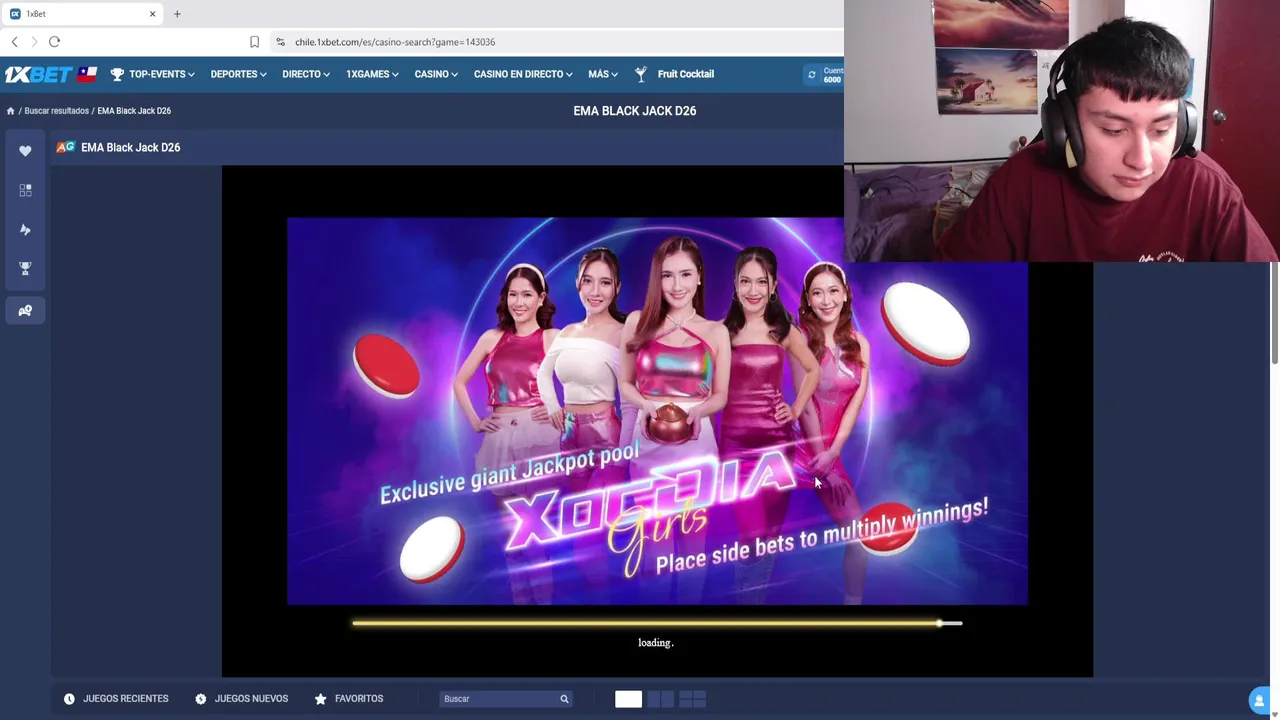Viewport: 1280px width, 720px height.
Task: Click the Chile flag icon
Action: coord(87,74)
